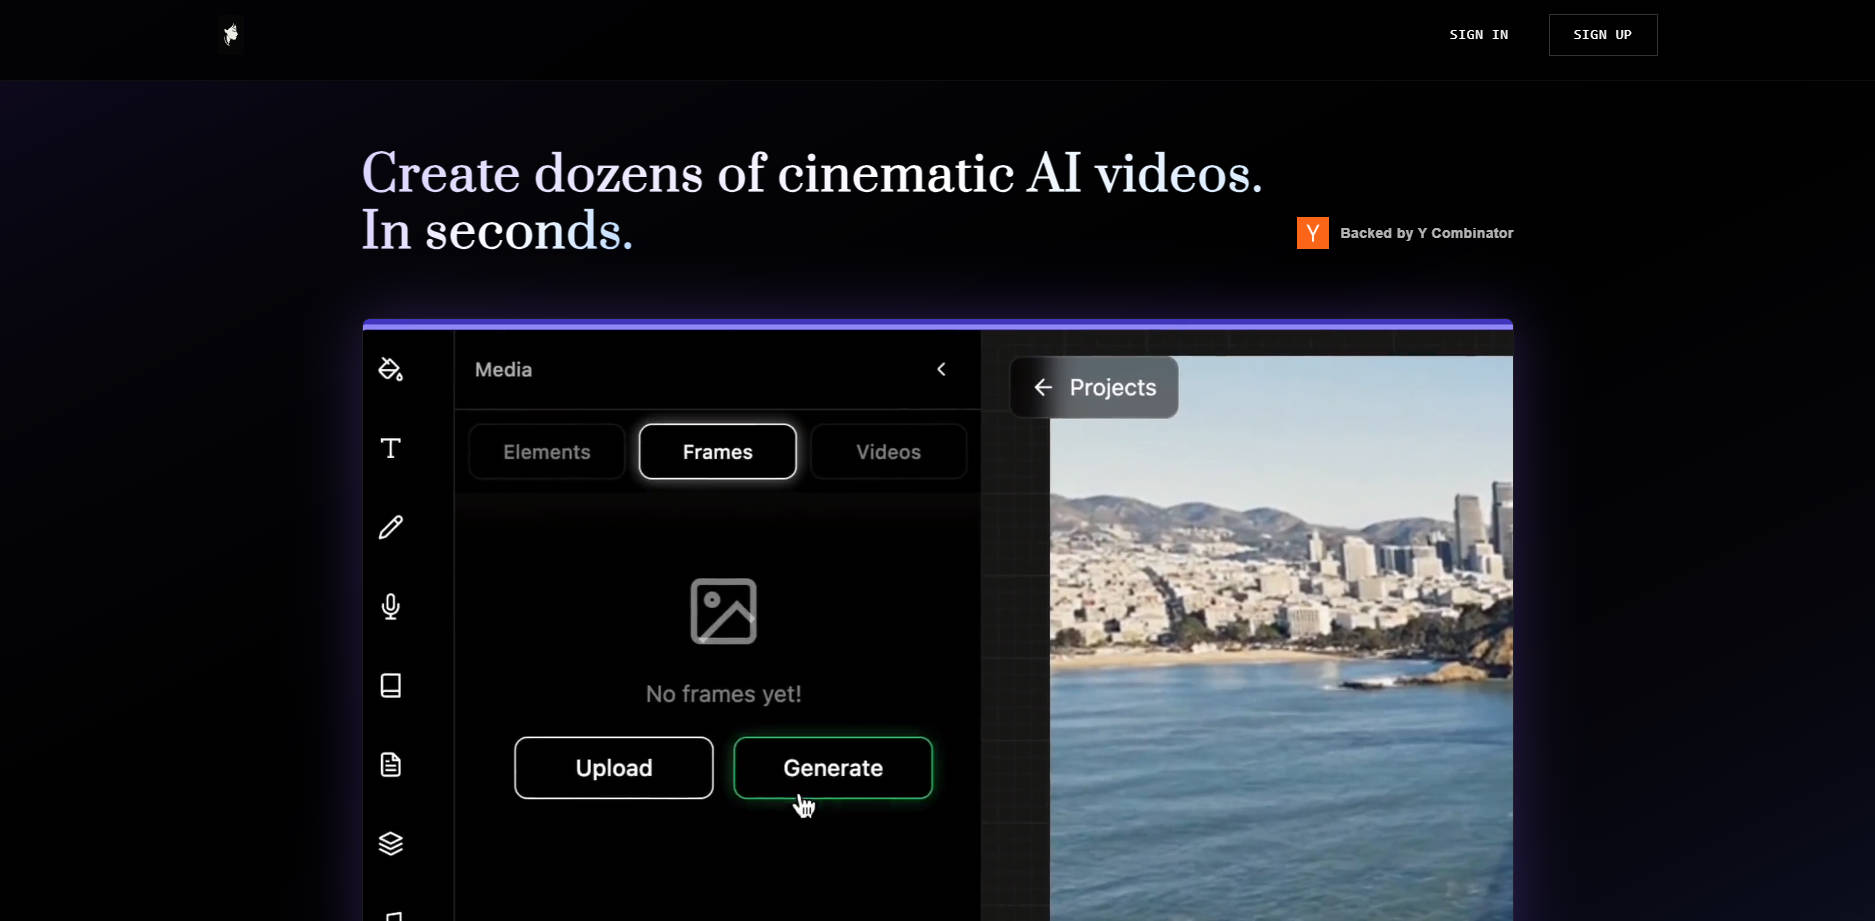
Task: Select the paint bucket fill tool
Action: (x=390, y=369)
